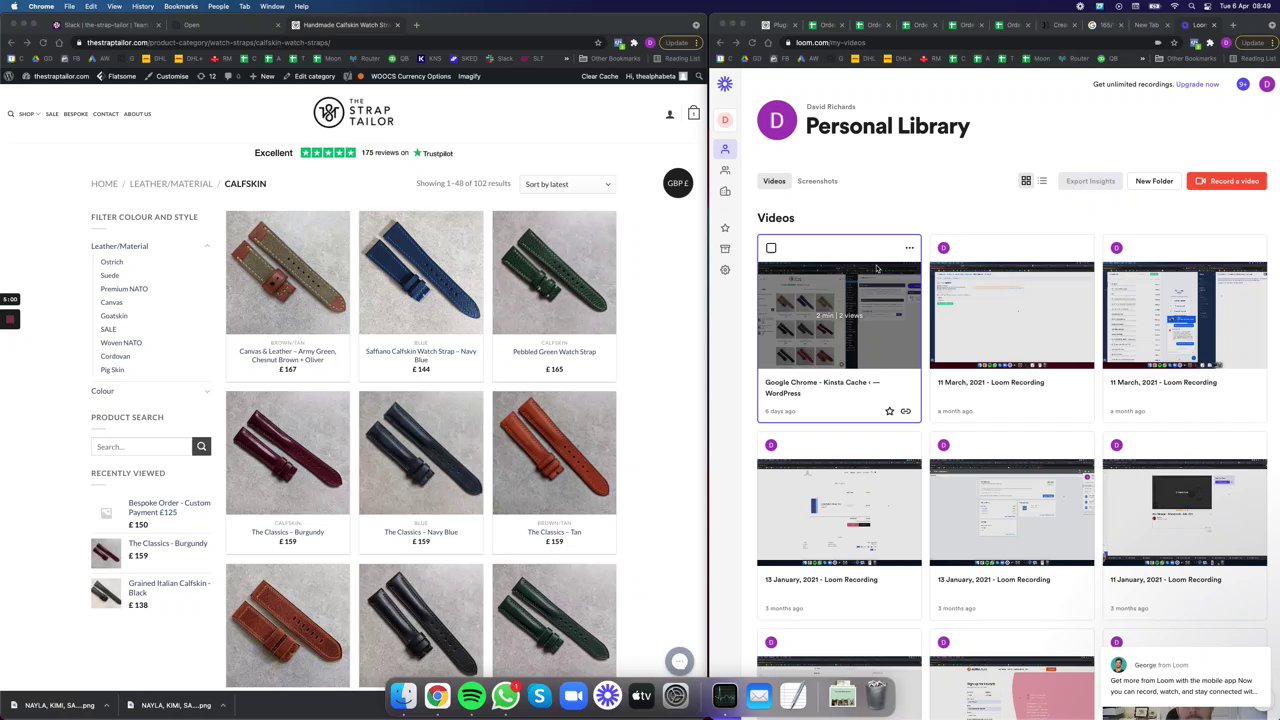The image size is (1280, 720).
Task: Click Clear Cache in WordPress admin bar
Action: [x=600, y=76]
